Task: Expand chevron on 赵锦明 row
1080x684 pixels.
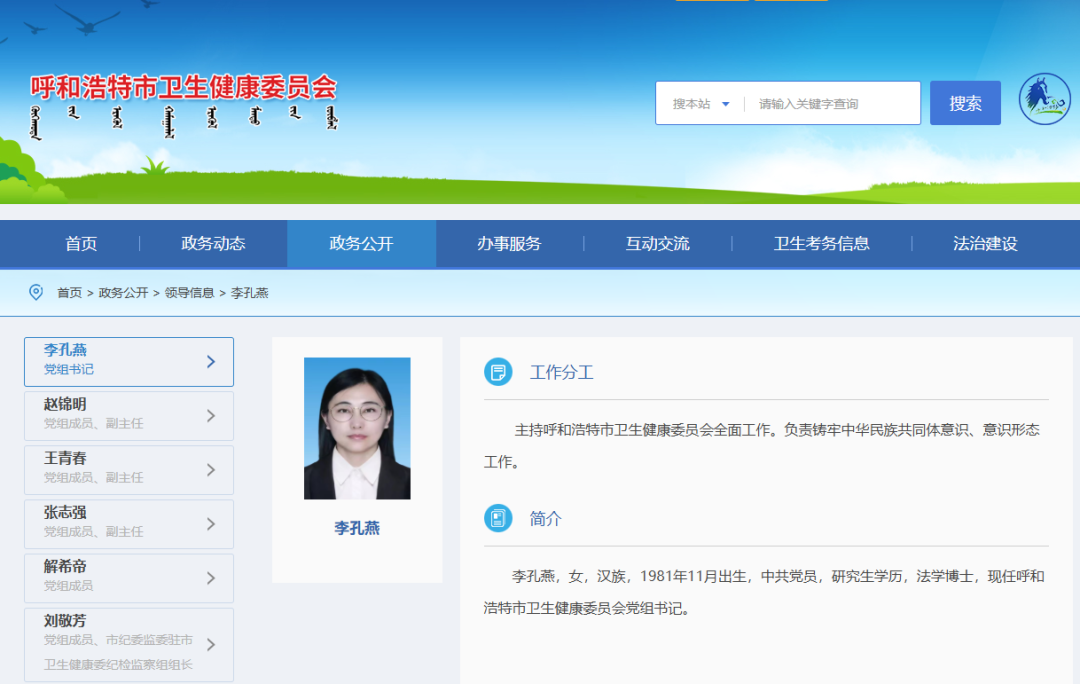Action: pos(211,415)
